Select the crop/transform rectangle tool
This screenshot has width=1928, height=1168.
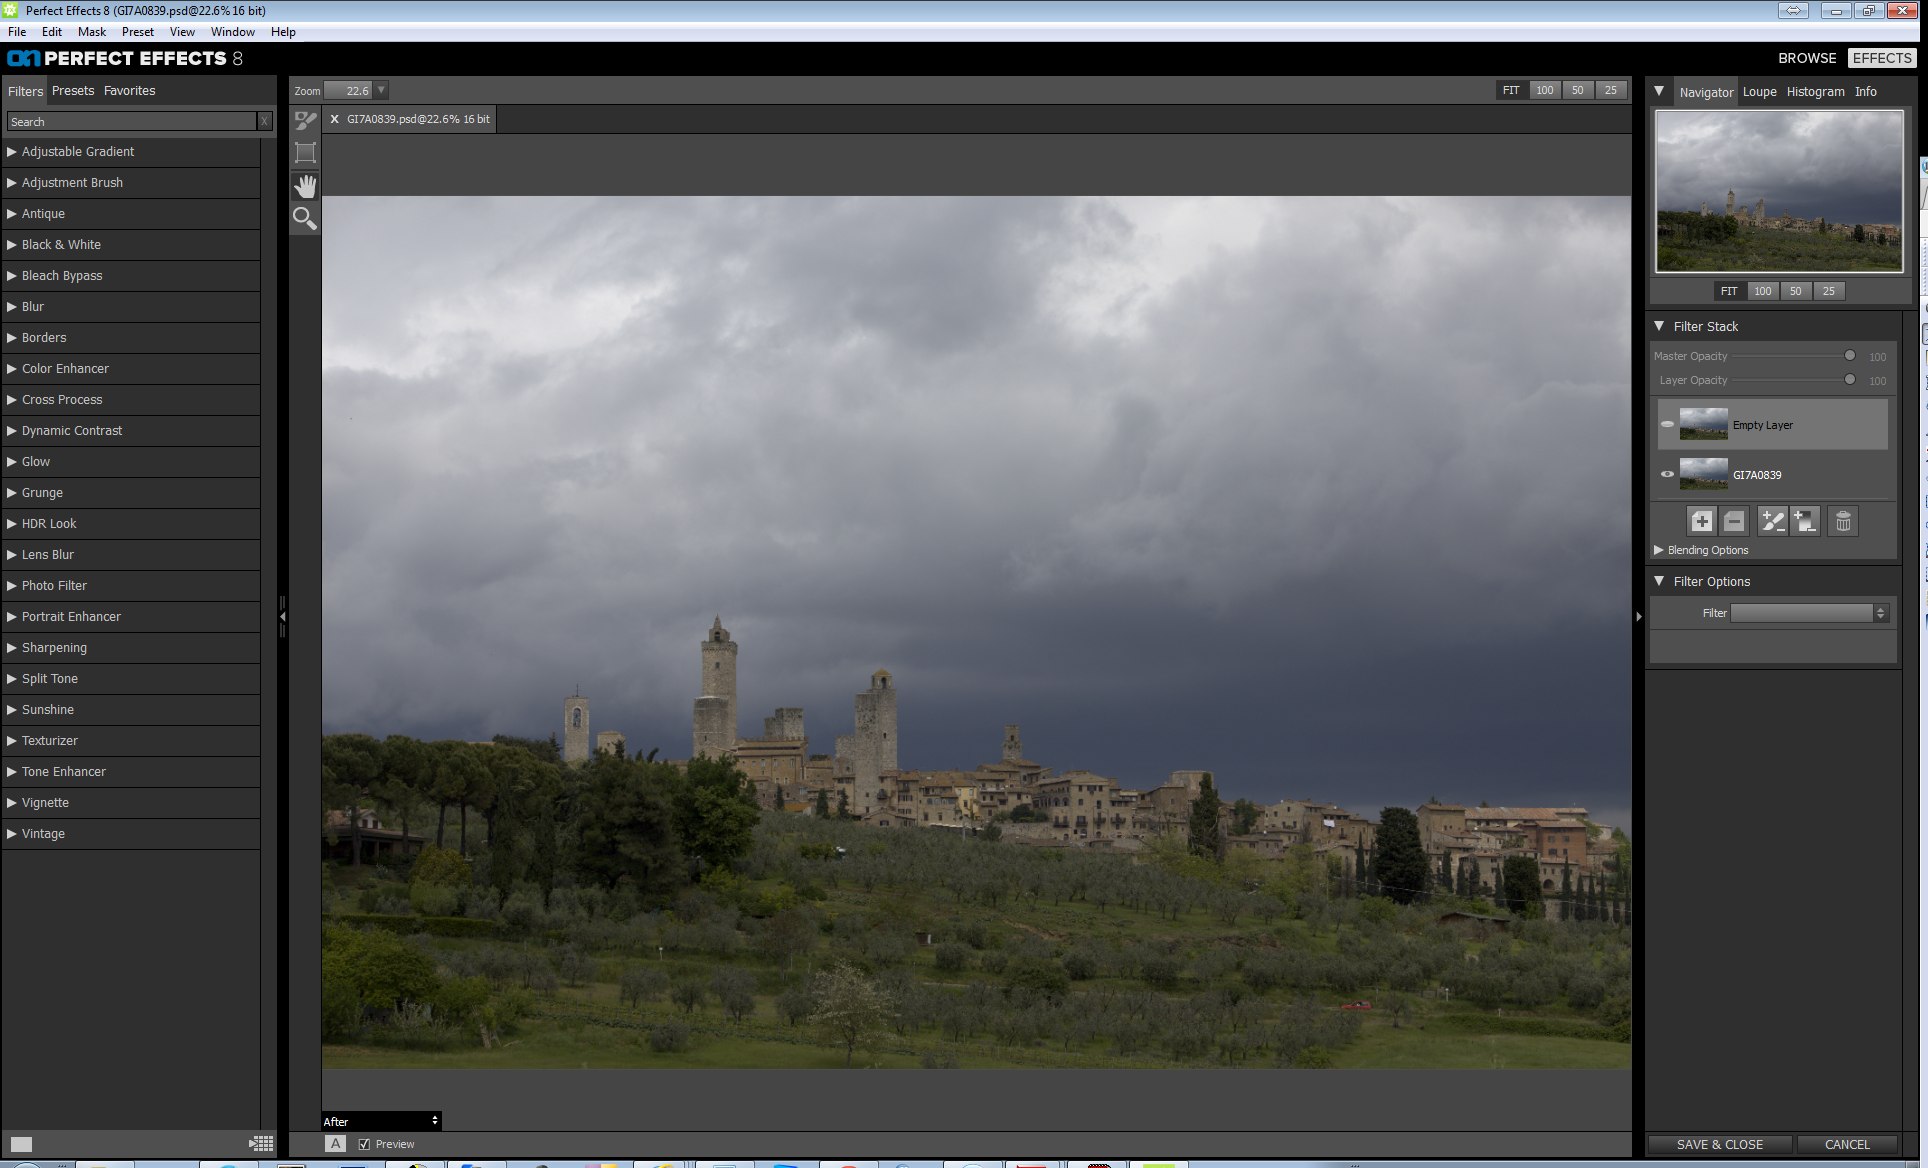[x=305, y=153]
